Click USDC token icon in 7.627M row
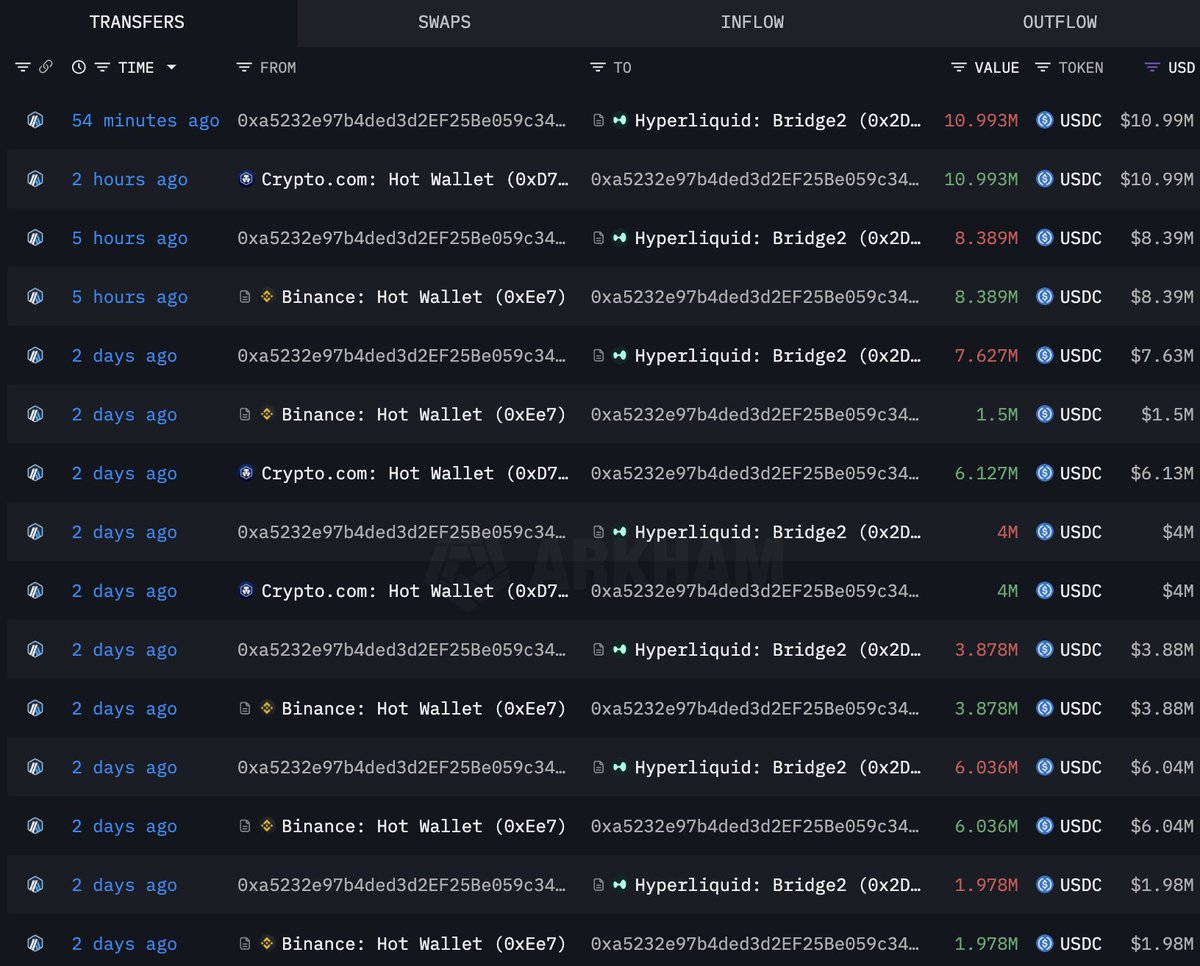The width and height of the screenshot is (1200, 966). point(1045,356)
